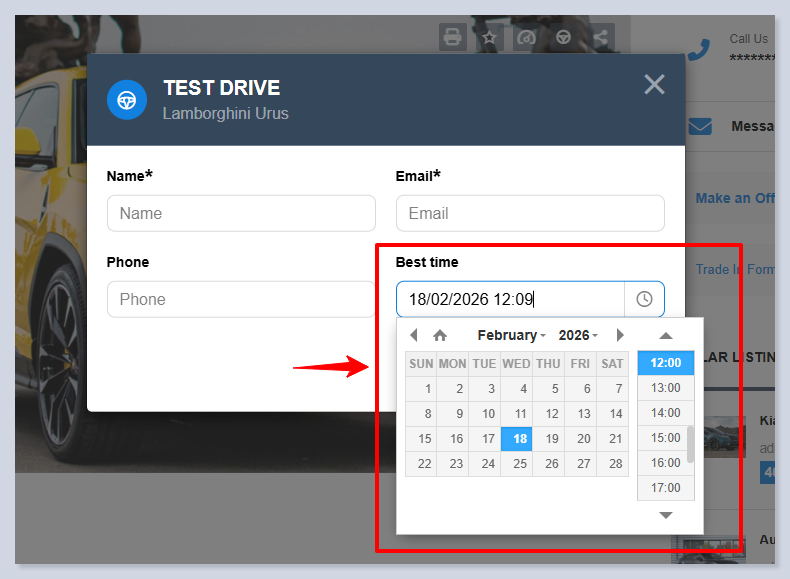Screen dimensions: 790x579
Task: Select February 20 in the calendar
Action: pyautogui.click(x=581, y=438)
